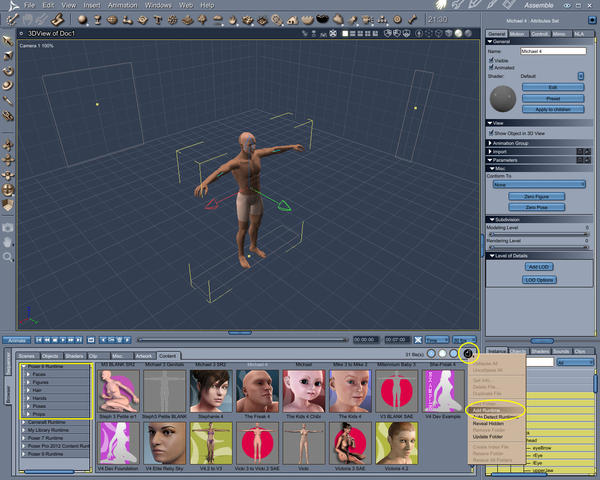Select the bone tool icon
This screenshot has width=600, height=480.
pos(412,19)
